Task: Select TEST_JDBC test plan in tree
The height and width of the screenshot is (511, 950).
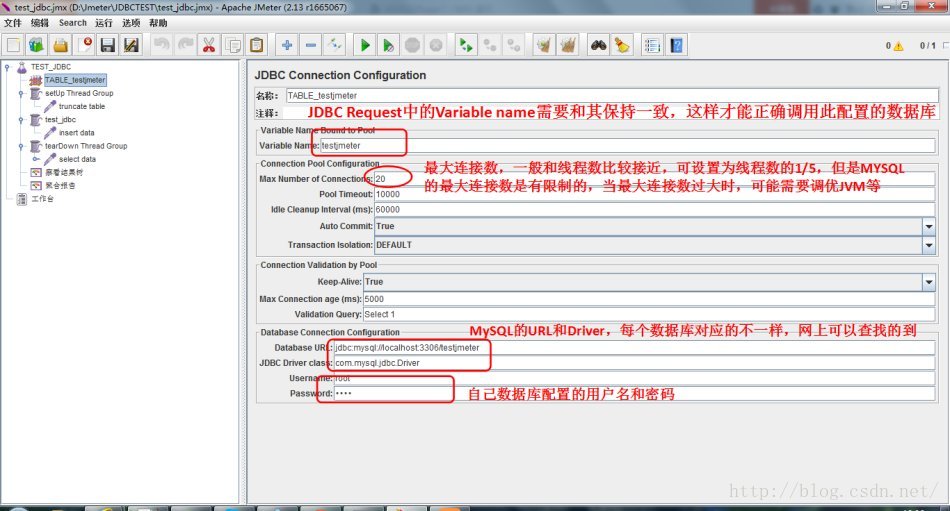Action: point(51,67)
